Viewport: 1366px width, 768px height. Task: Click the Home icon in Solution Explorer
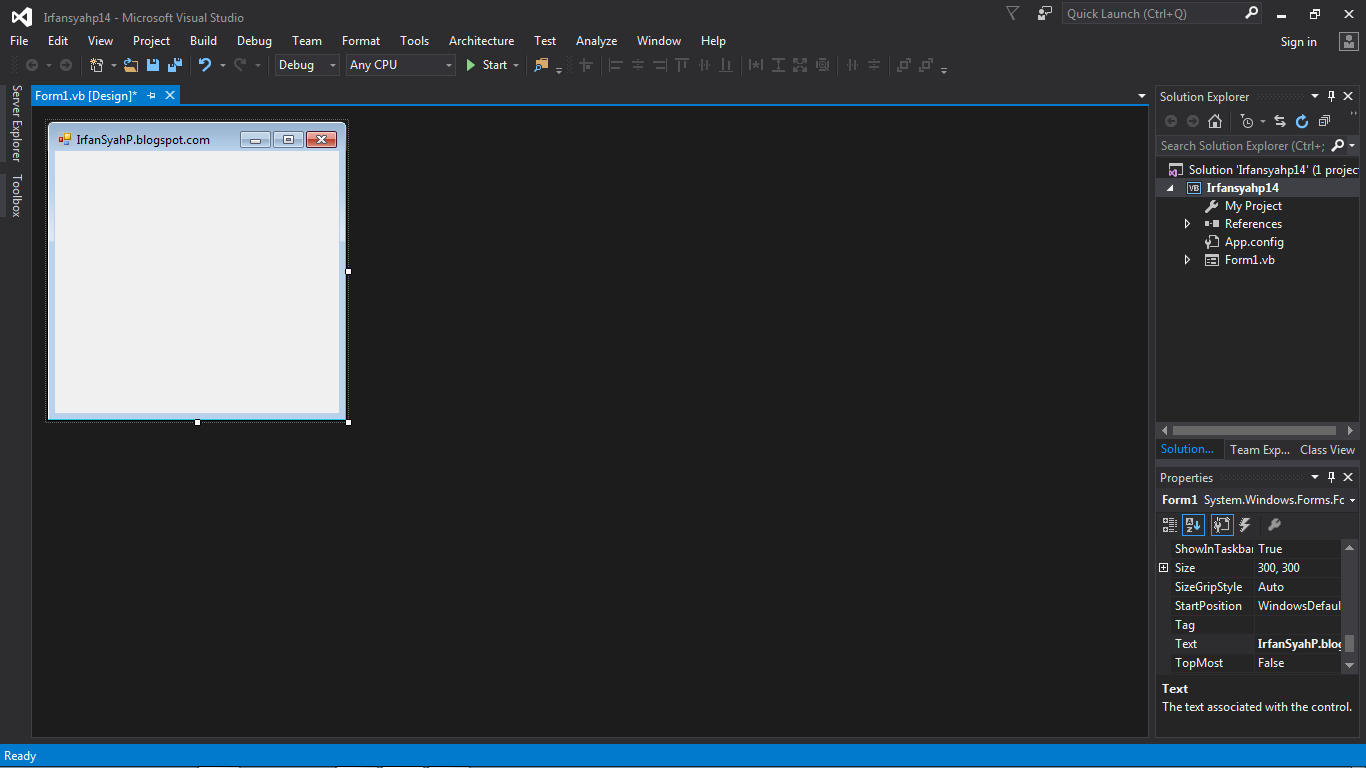point(1214,121)
